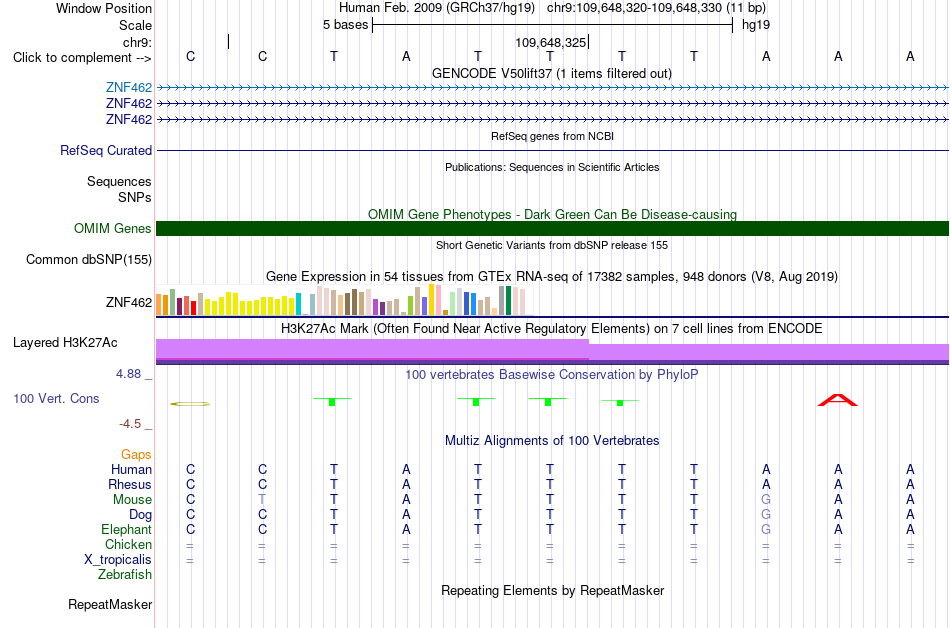Screen dimensions: 950x628
Task: Click the olive C glyph in PhyloP track
Action: coord(190,404)
